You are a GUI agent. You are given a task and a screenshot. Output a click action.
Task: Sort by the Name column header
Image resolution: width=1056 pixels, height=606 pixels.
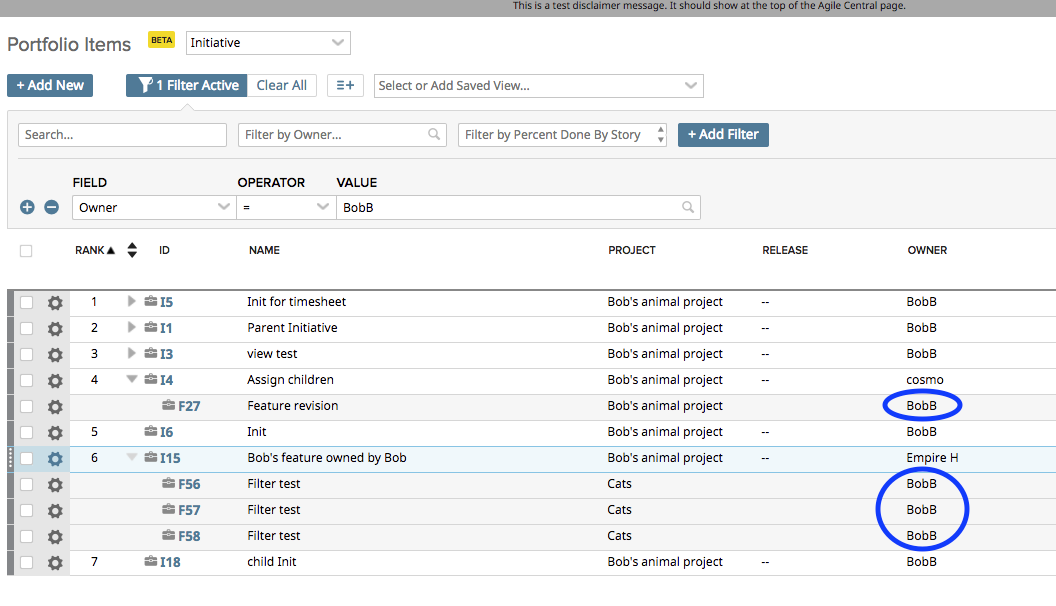click(264, 251)
